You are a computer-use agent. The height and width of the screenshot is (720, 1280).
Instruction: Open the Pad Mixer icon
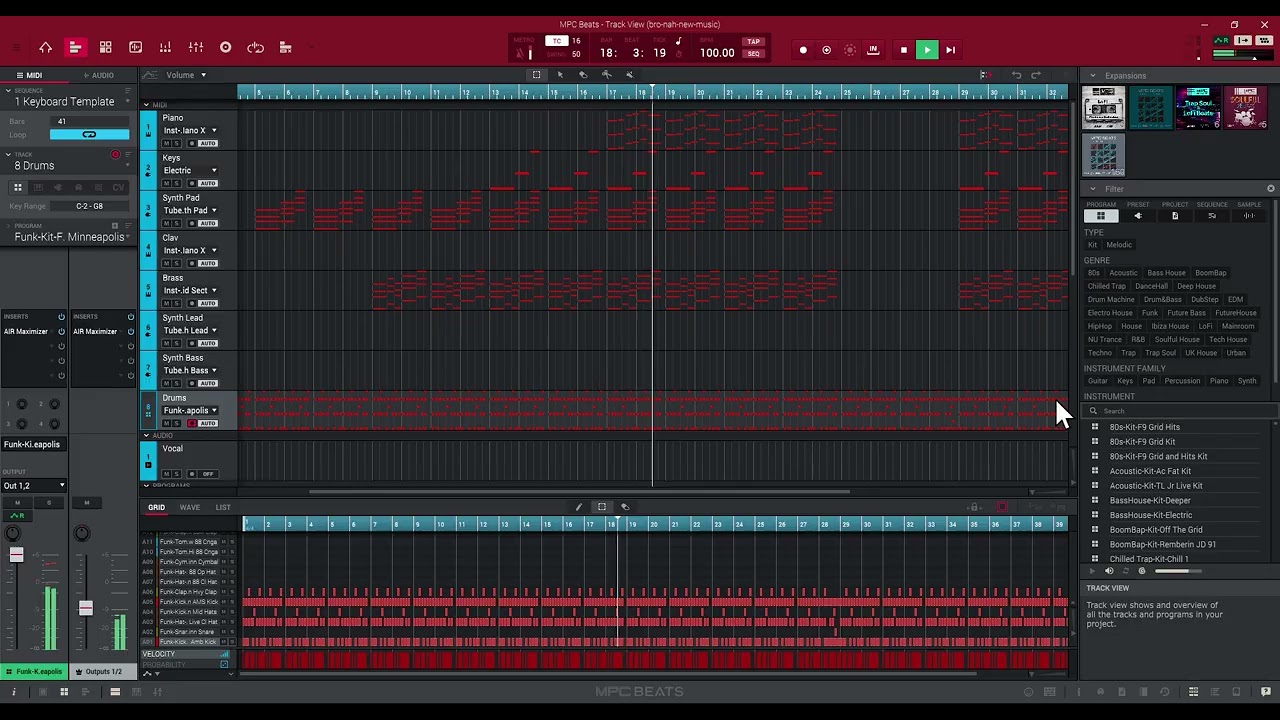(165, 47)
